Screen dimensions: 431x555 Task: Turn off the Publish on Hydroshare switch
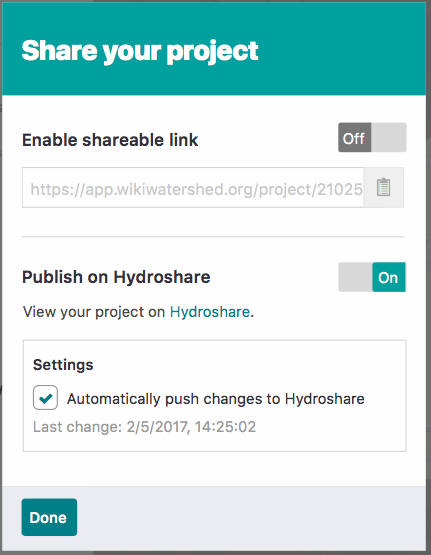coord(372,277)
